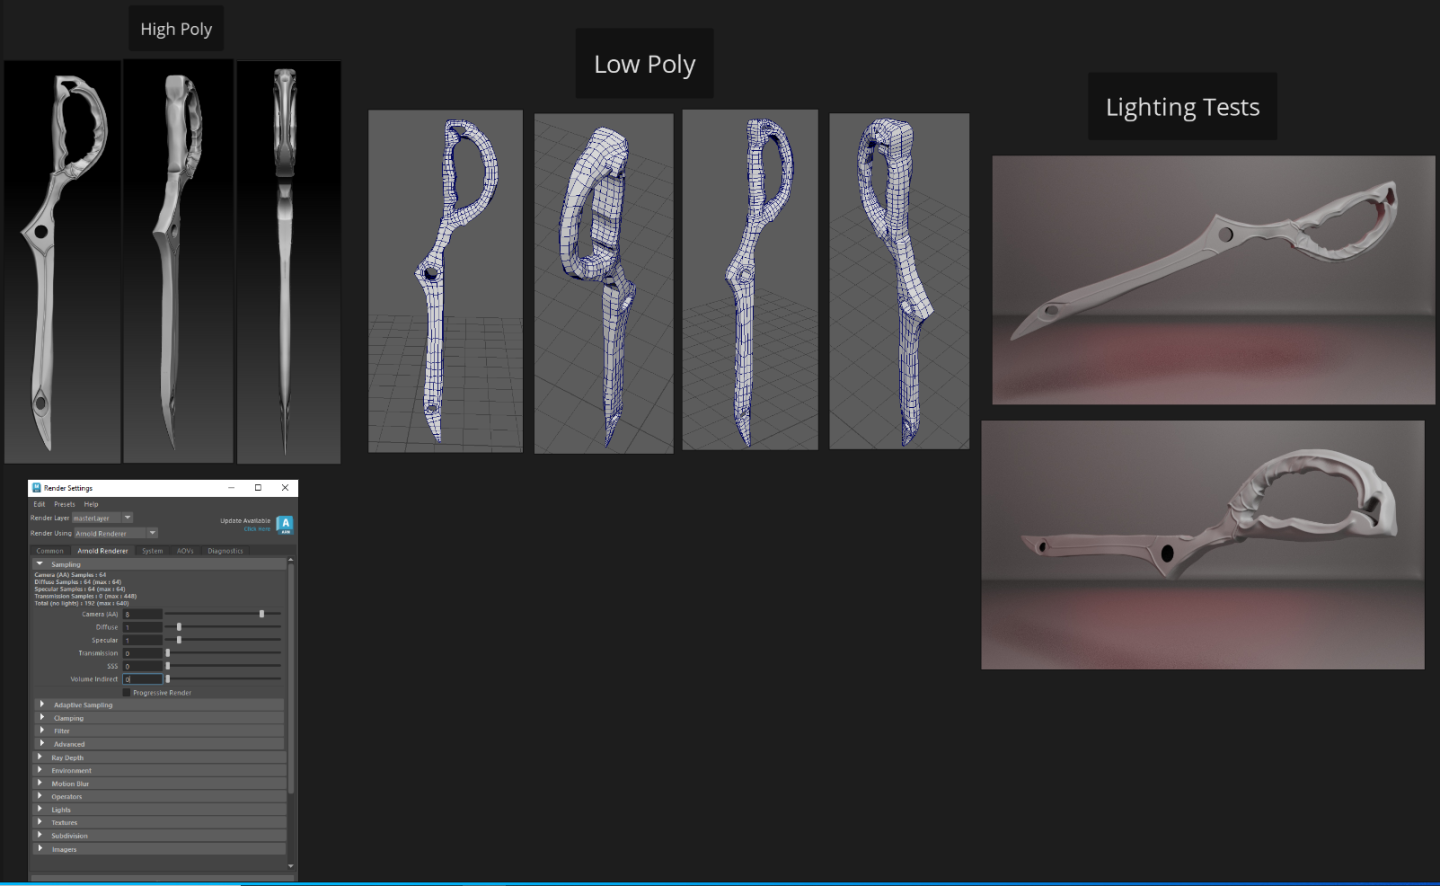Click the Transmission samples value field
1440x886 pixels.
tap(142, 653)
